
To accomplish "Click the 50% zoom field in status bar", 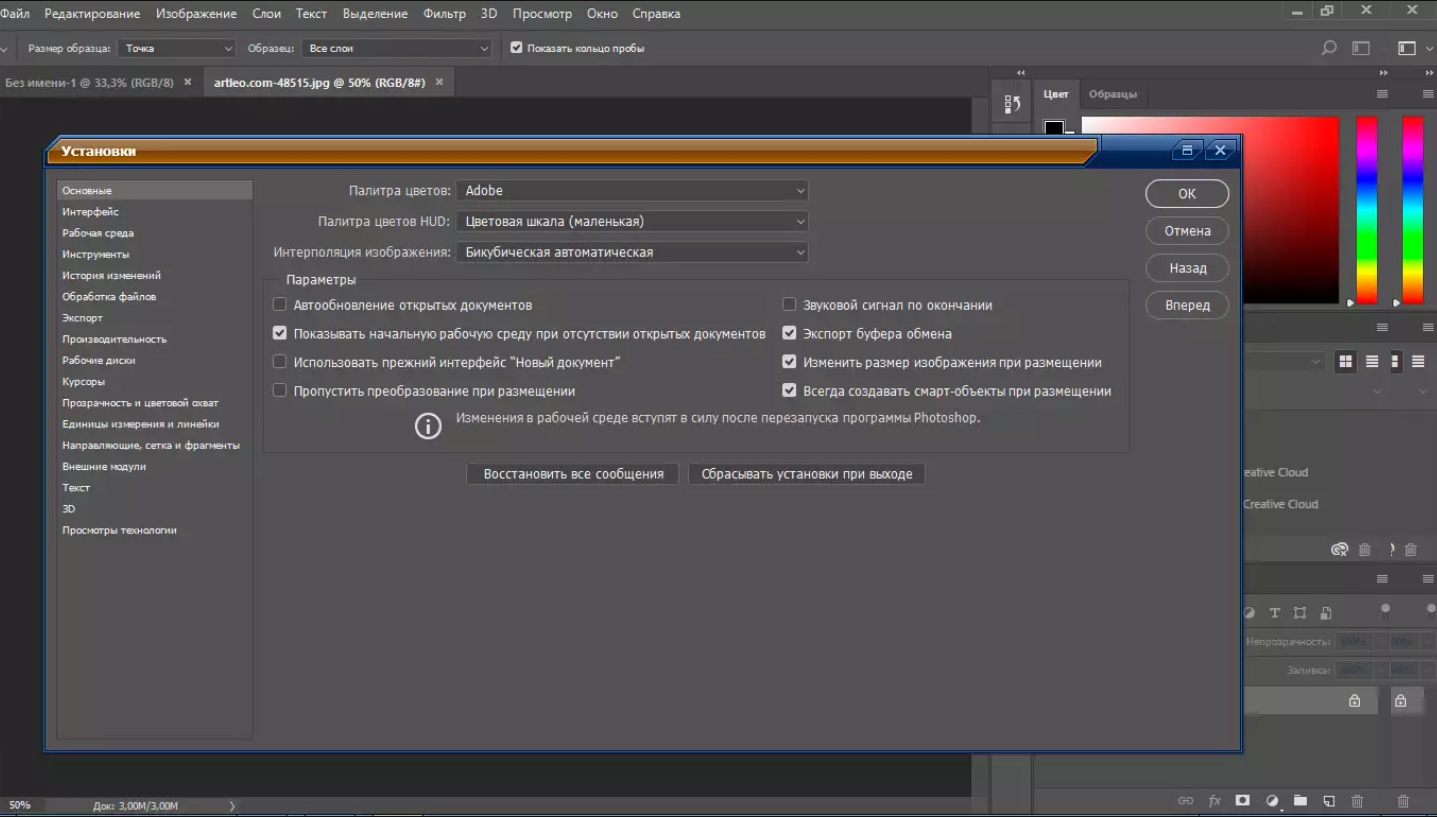I will tap(20, 805).
